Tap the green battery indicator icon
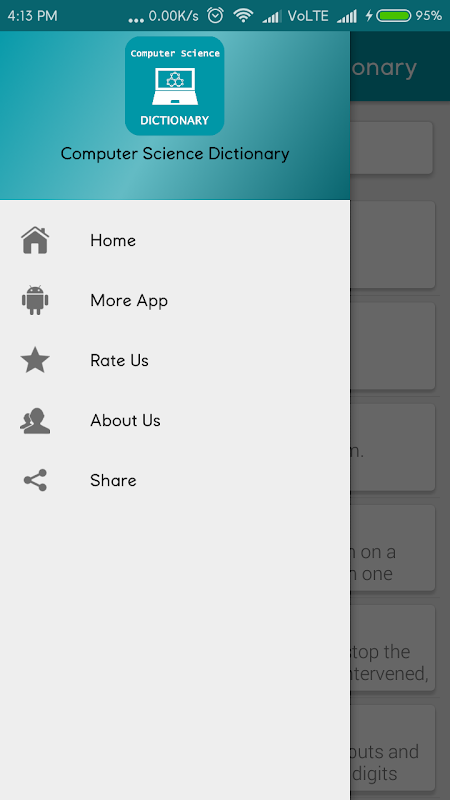The image size is (450, 800). (x=393, y=16)
